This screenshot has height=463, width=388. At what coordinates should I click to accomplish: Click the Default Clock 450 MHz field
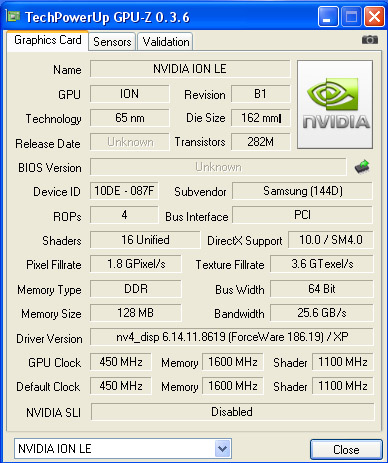(121, 386)
